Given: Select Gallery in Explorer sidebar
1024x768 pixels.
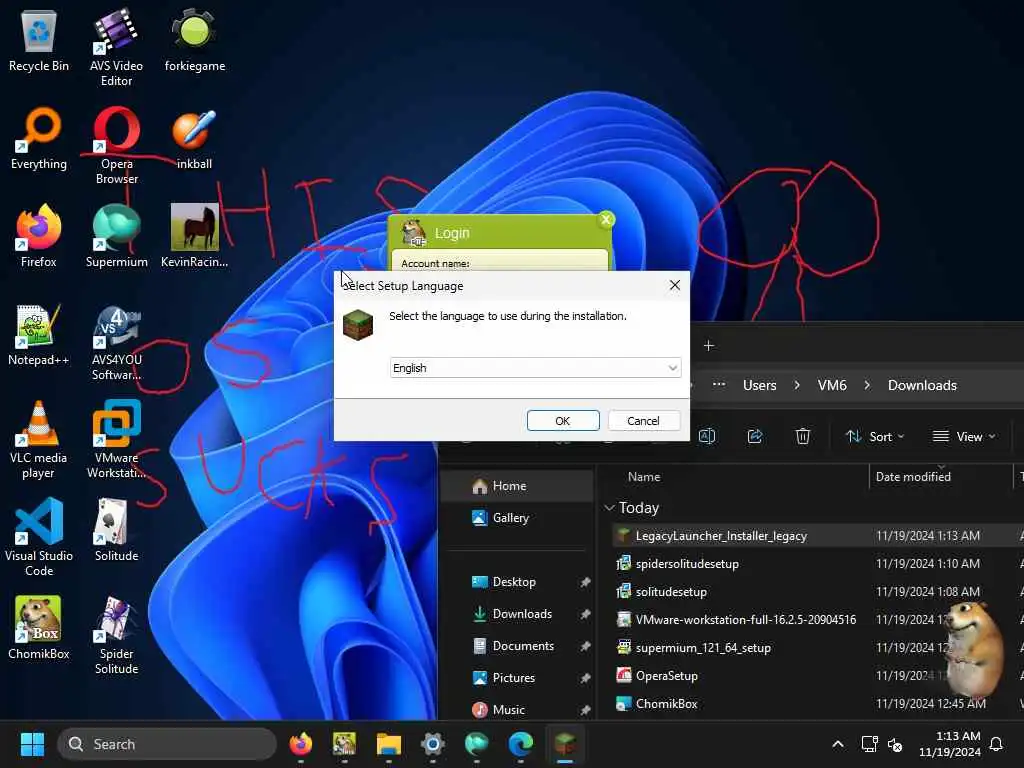Looking at the screenshot, I should tap(517, 518).
